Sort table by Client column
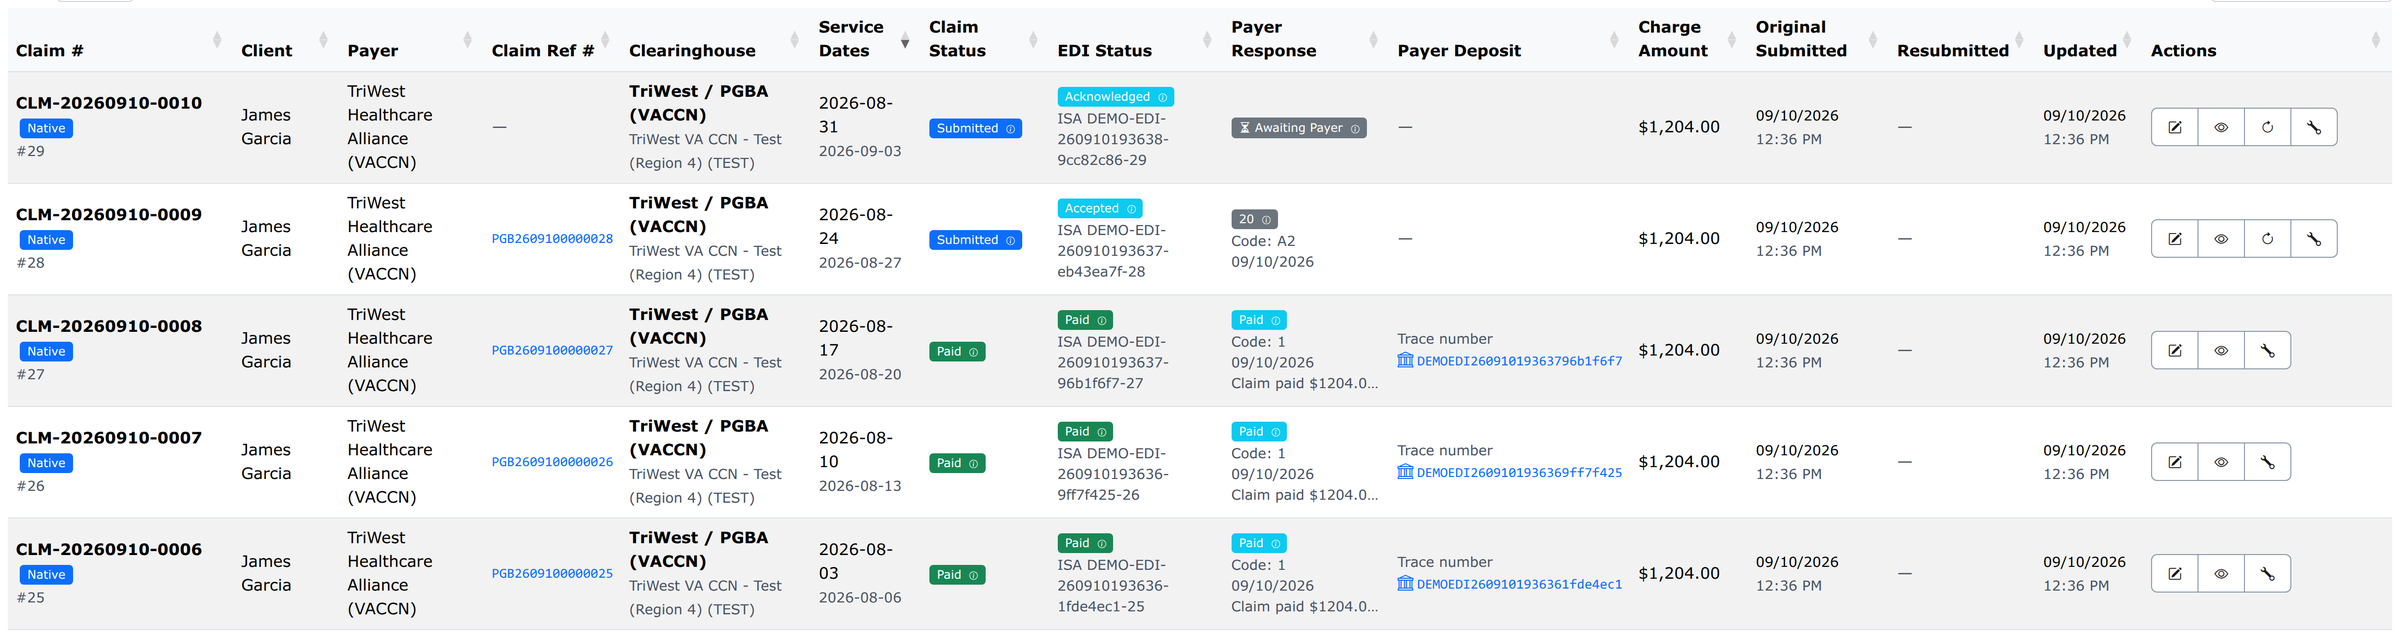The width and height of the screenshot is (2400, 638). point(323,40)
